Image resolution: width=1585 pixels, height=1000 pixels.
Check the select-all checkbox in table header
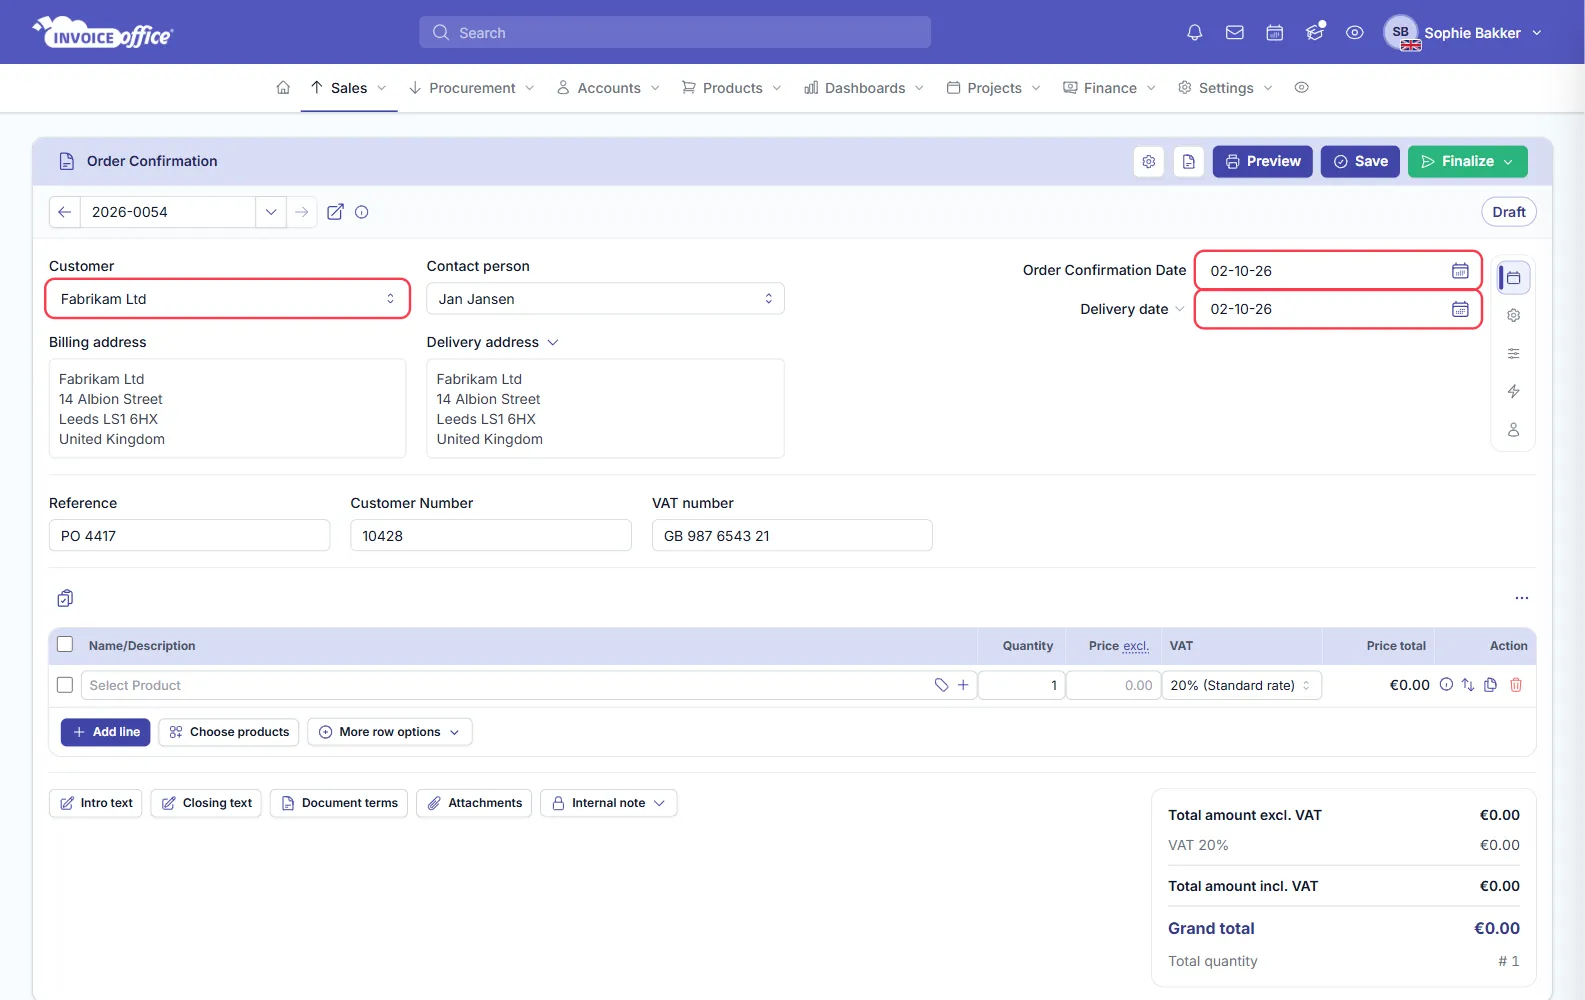(65, 645)
